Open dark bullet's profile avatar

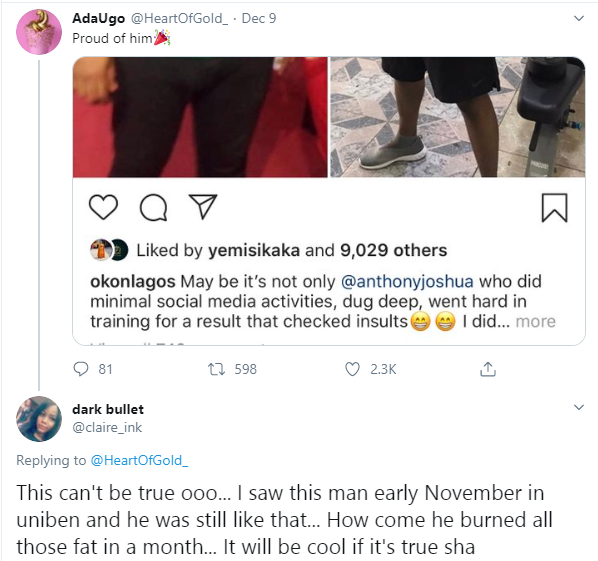[x=39, y=419]
